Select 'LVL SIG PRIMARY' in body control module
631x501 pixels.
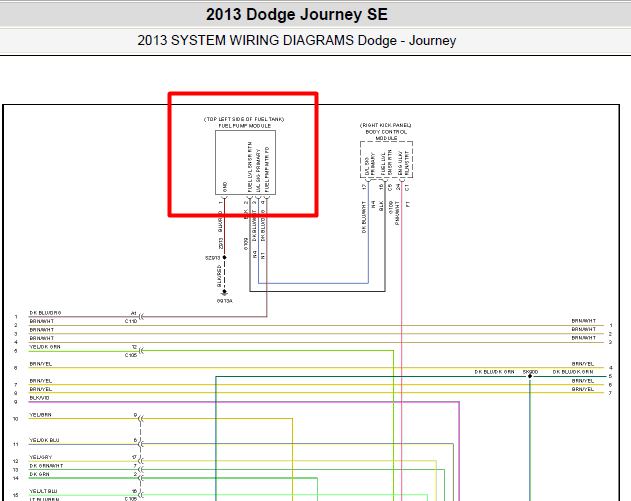coord(369,165)
